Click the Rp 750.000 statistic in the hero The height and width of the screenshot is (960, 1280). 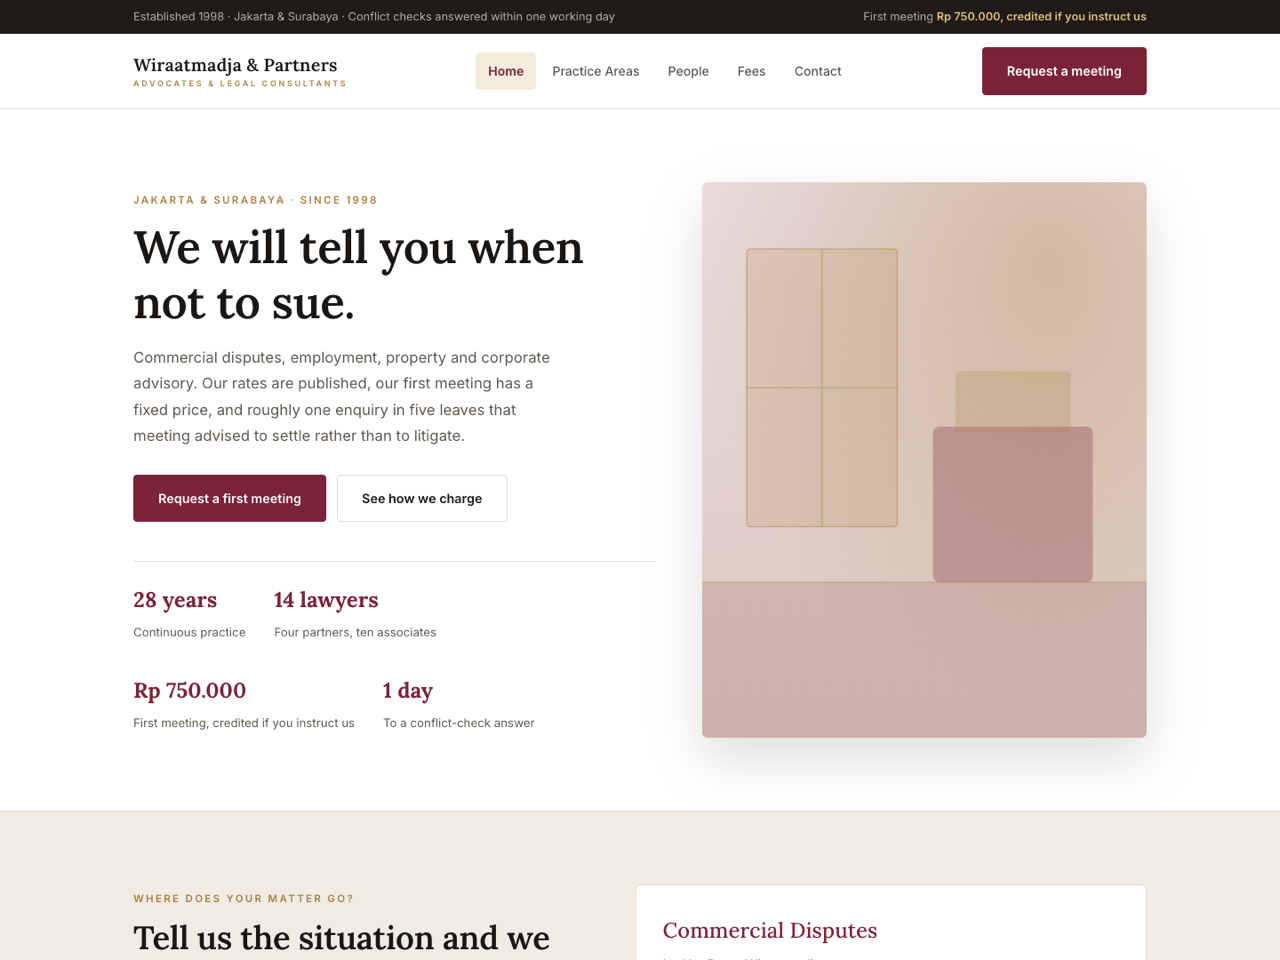point(190,690)
